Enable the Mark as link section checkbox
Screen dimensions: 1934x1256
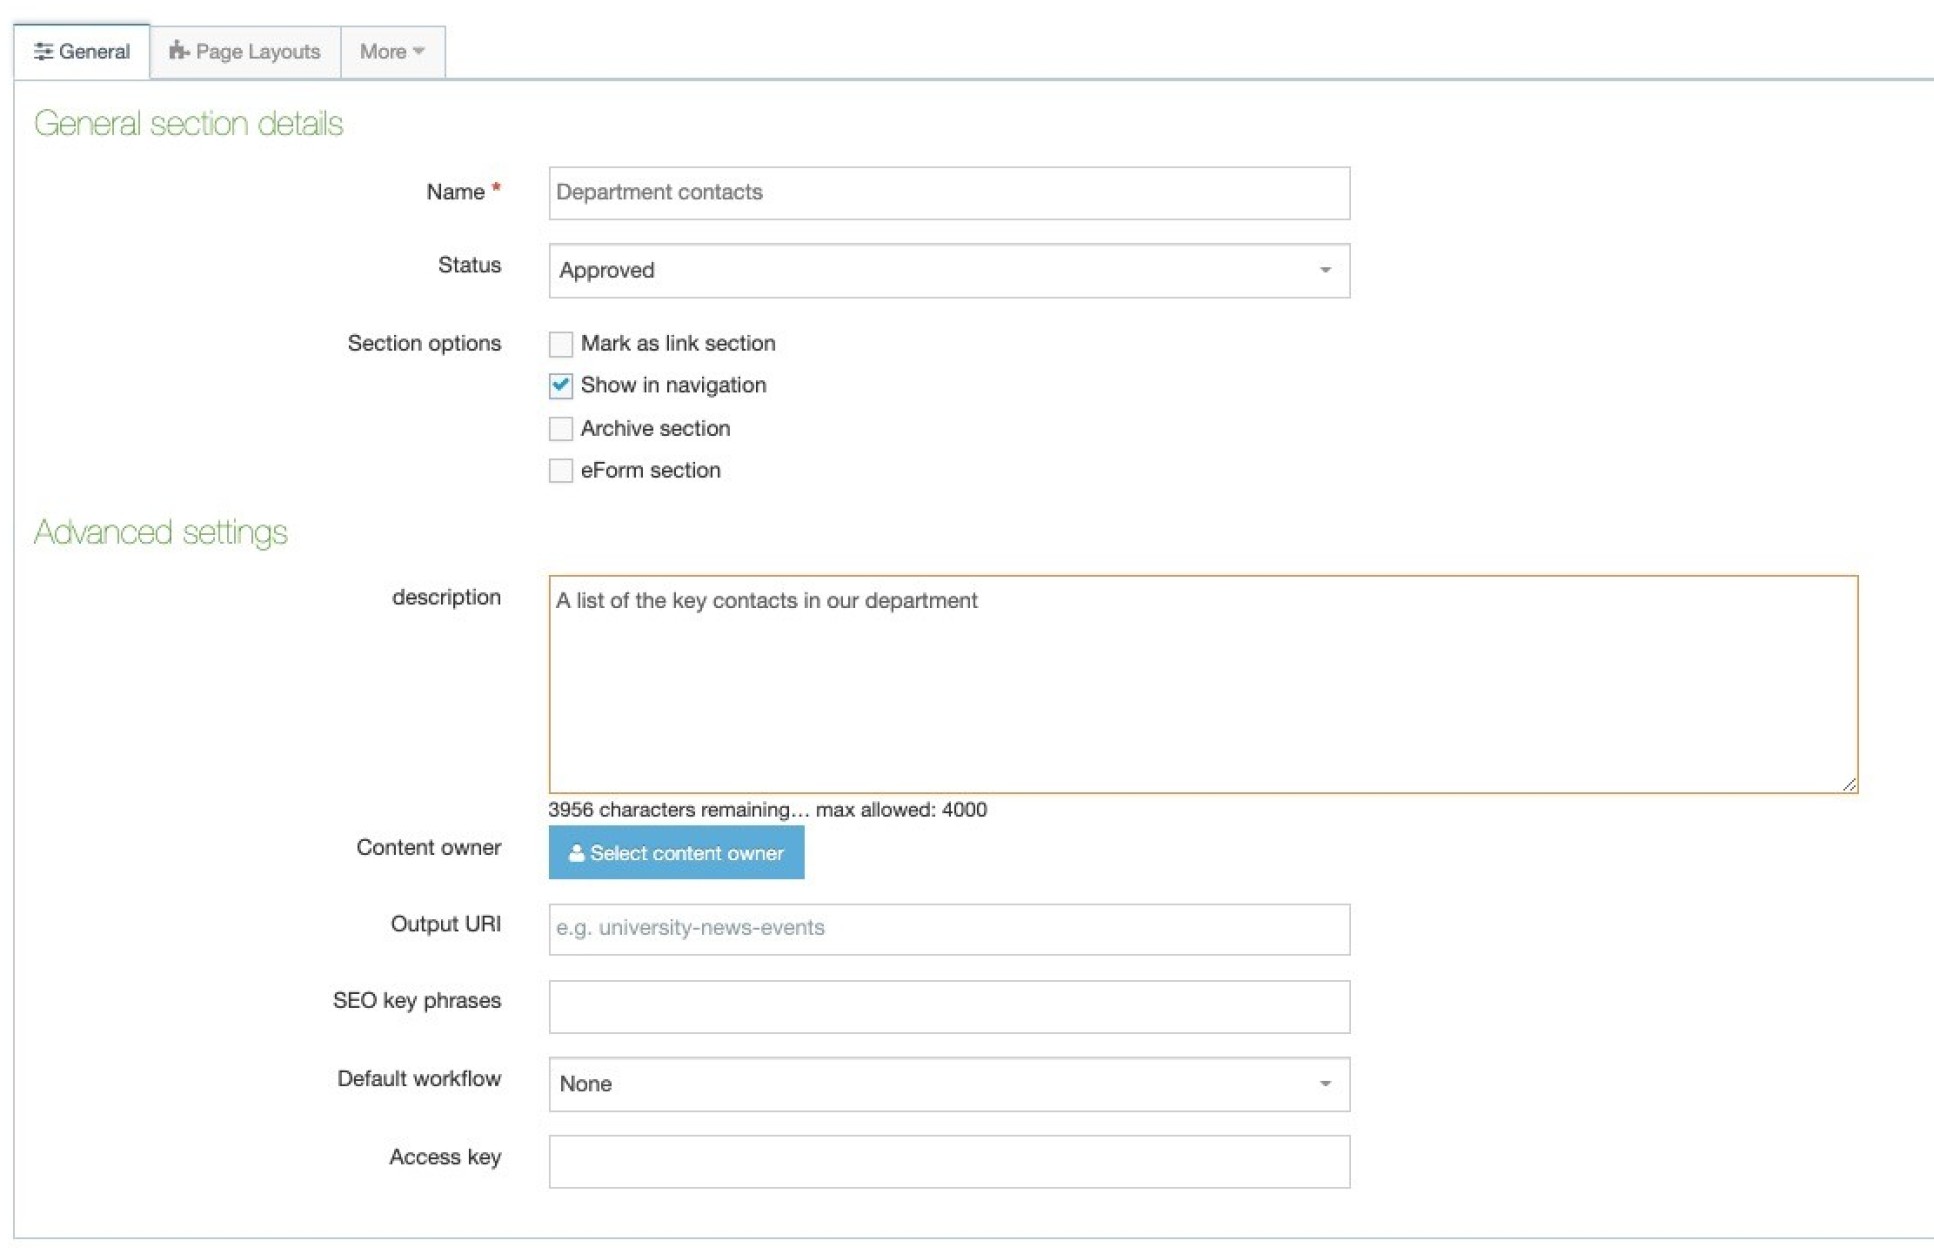click(x=561, y=343)
